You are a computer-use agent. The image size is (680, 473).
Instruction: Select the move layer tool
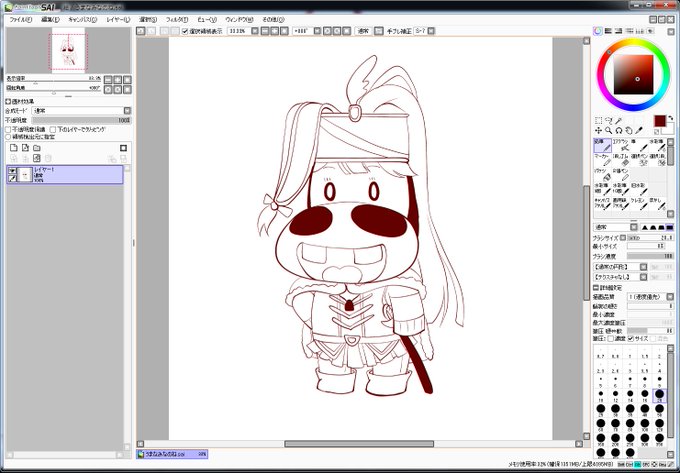(x=598, y=130)
